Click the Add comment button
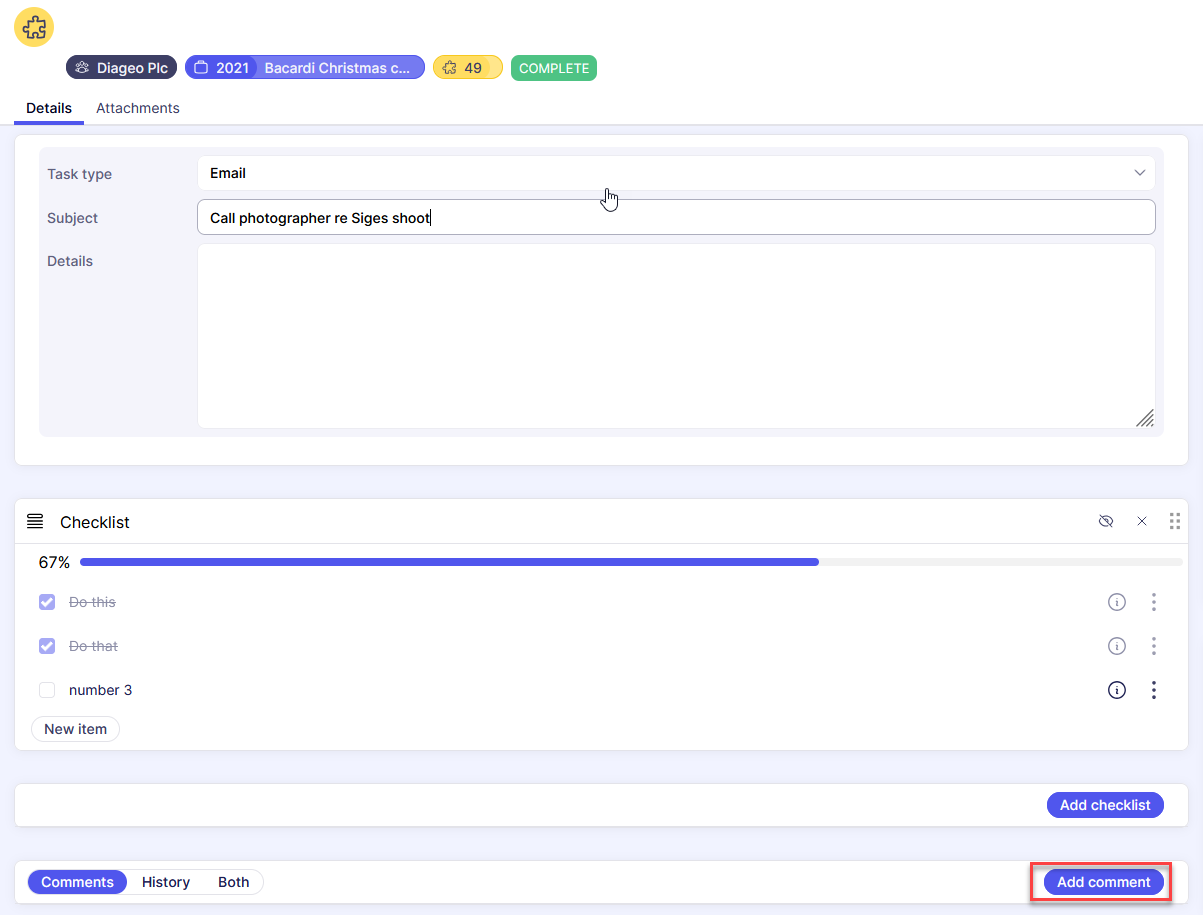The image size is (1203, 915). (x=1103, y=882)
